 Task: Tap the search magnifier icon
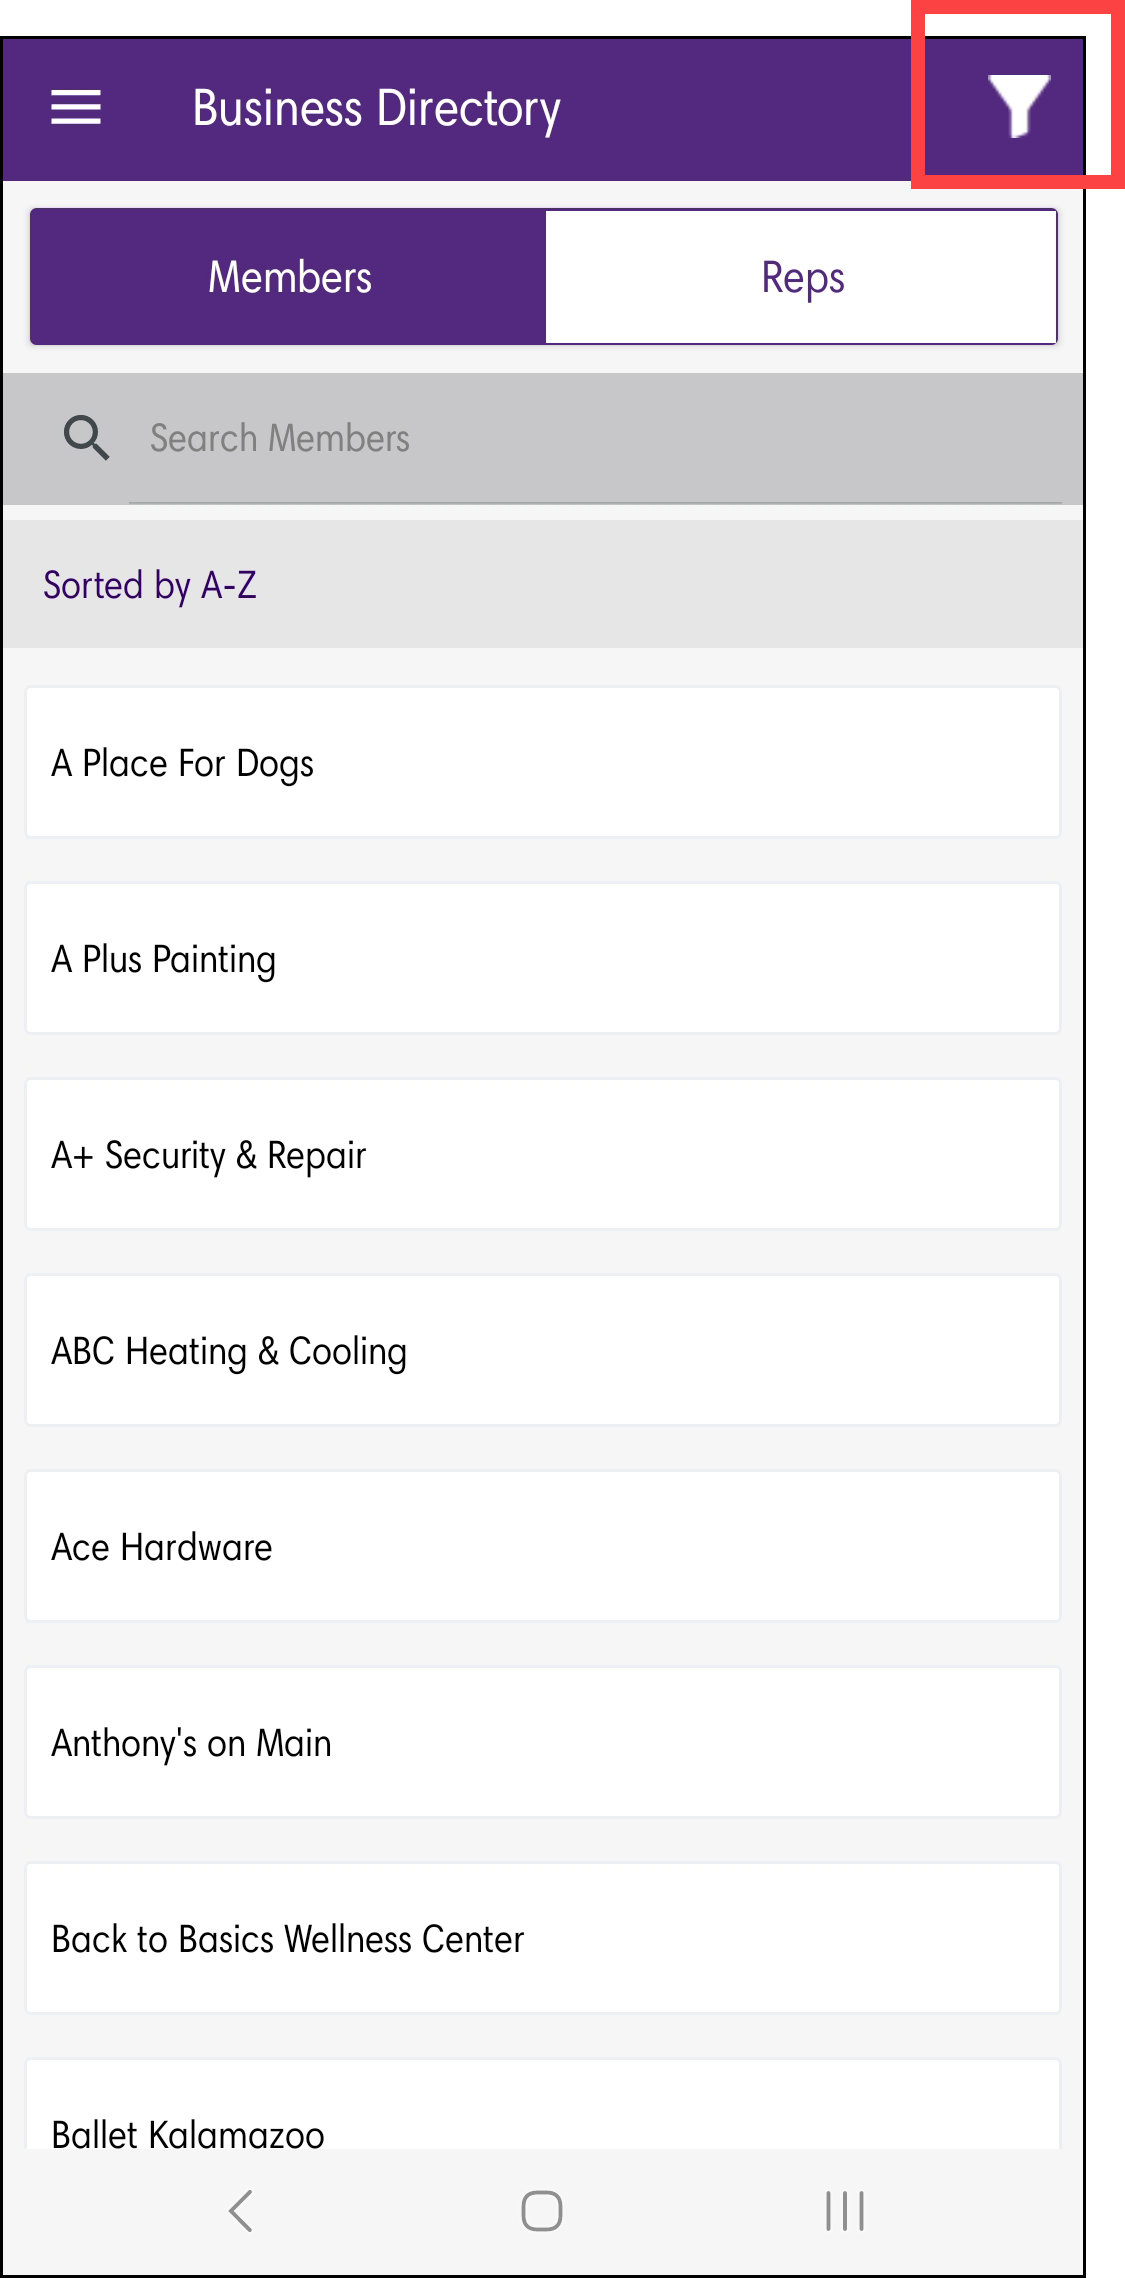click(86, 438)
